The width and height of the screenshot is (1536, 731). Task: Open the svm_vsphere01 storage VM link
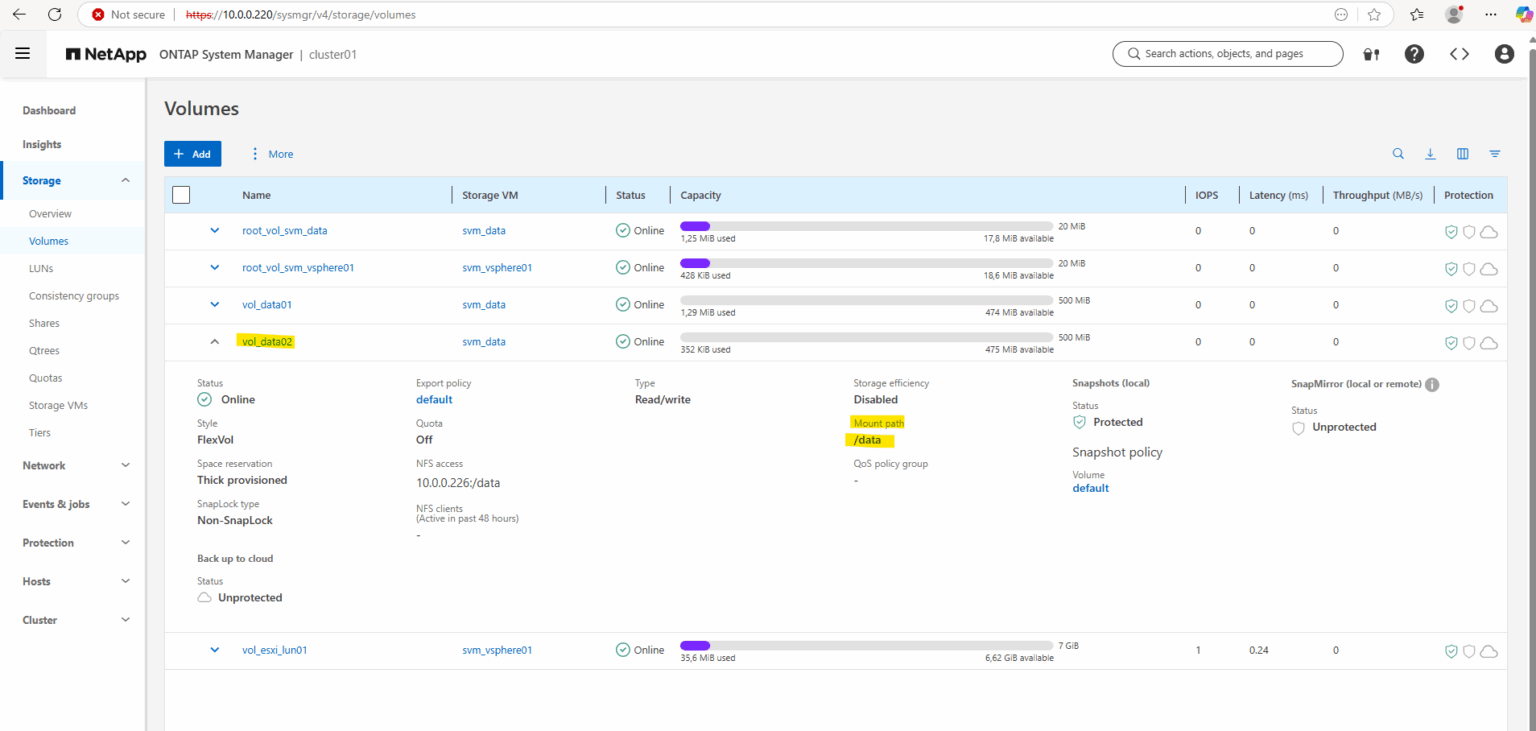tap(496, 649)
